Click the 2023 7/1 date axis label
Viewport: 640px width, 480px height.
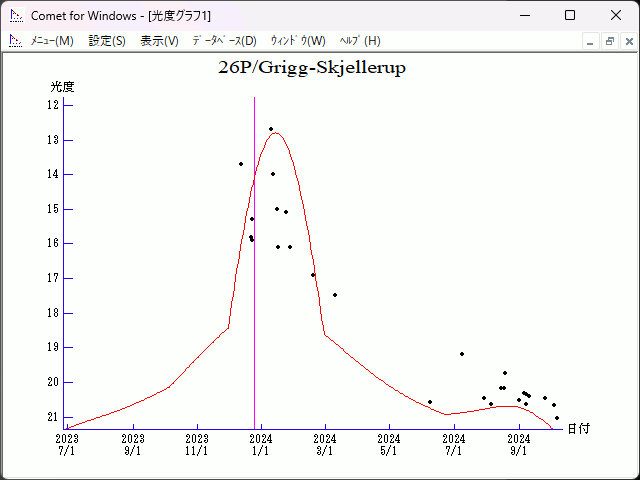(67, 445)
